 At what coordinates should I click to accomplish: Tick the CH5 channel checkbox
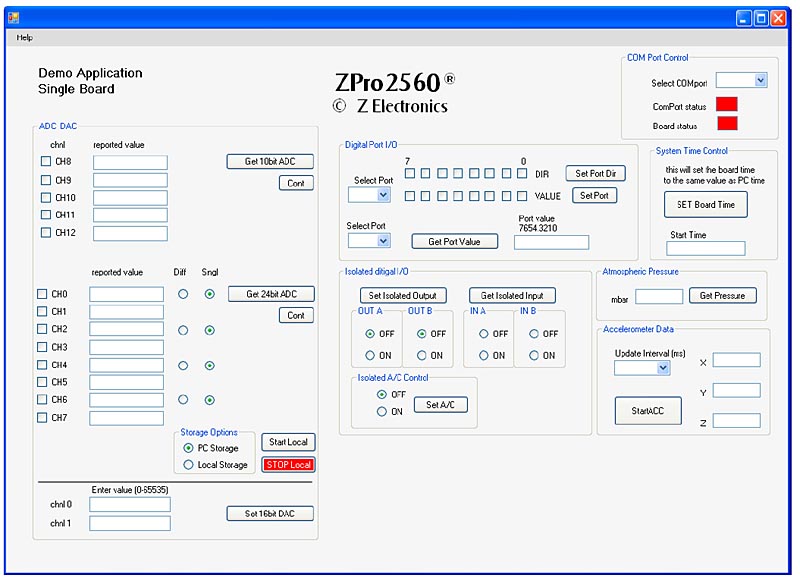pos(42,382)
